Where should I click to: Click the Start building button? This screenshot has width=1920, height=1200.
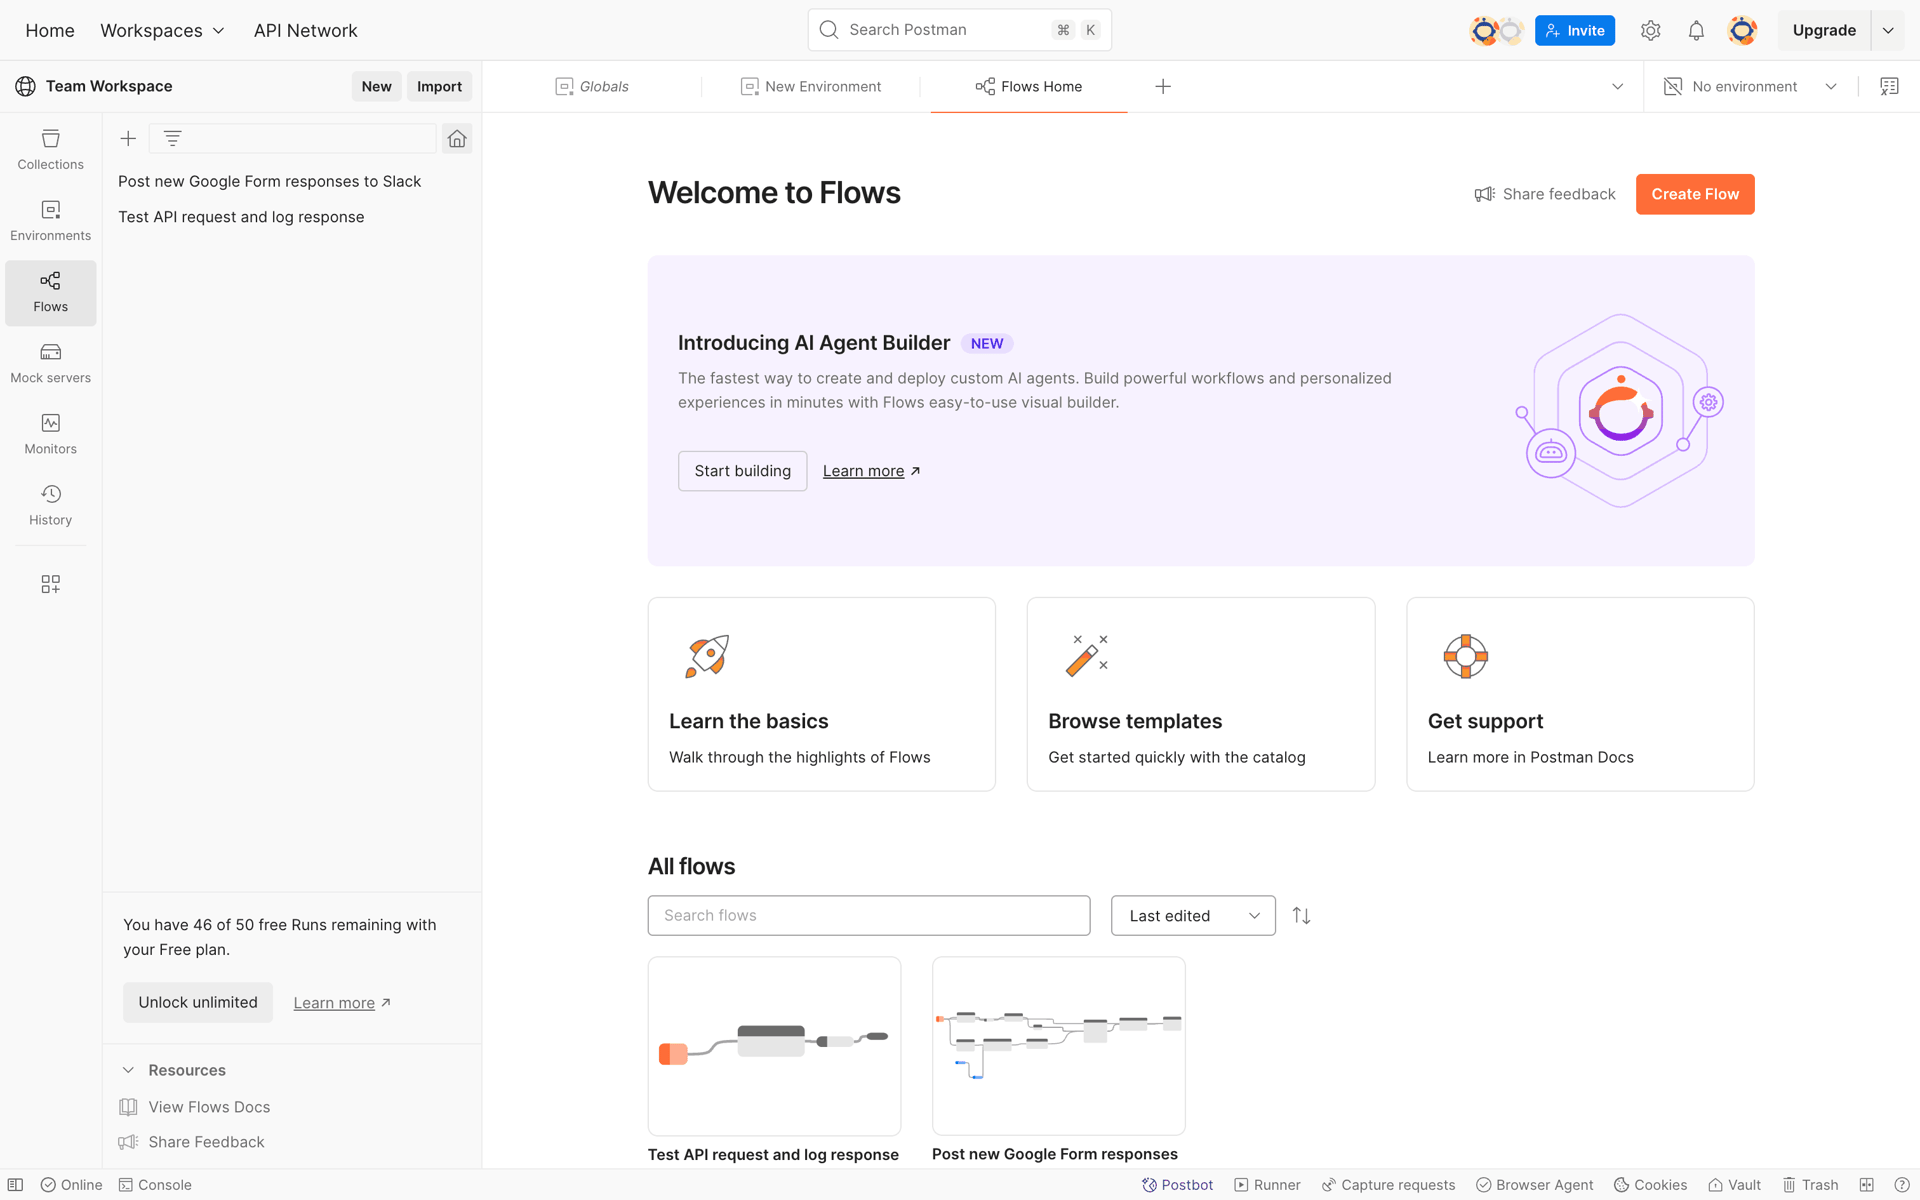pos(742,471)
